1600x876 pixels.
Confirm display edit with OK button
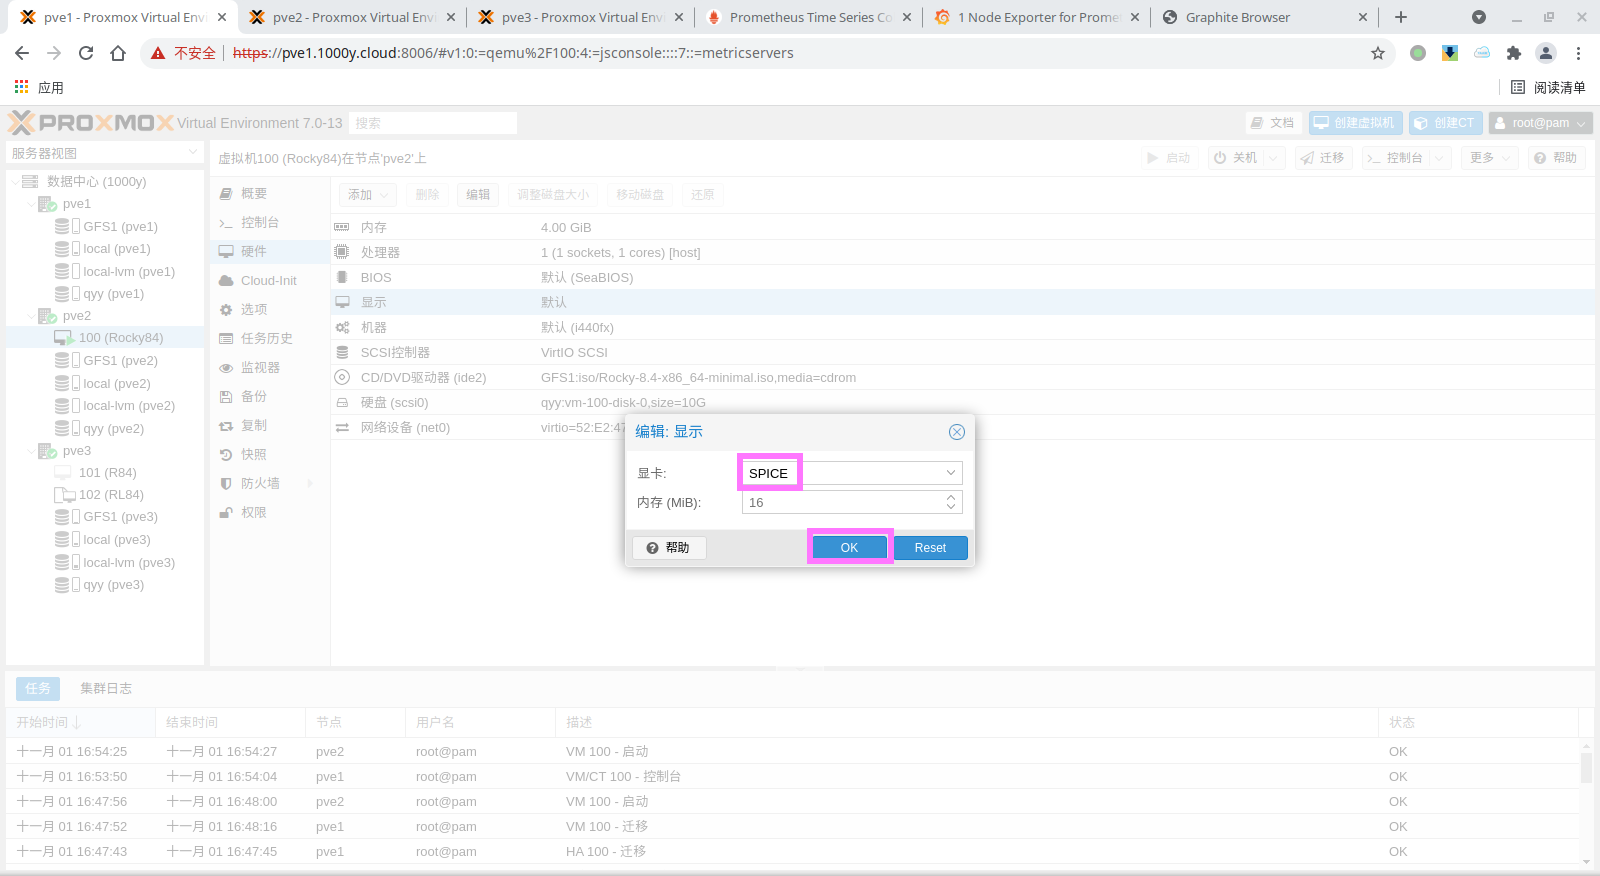[849, 548]
